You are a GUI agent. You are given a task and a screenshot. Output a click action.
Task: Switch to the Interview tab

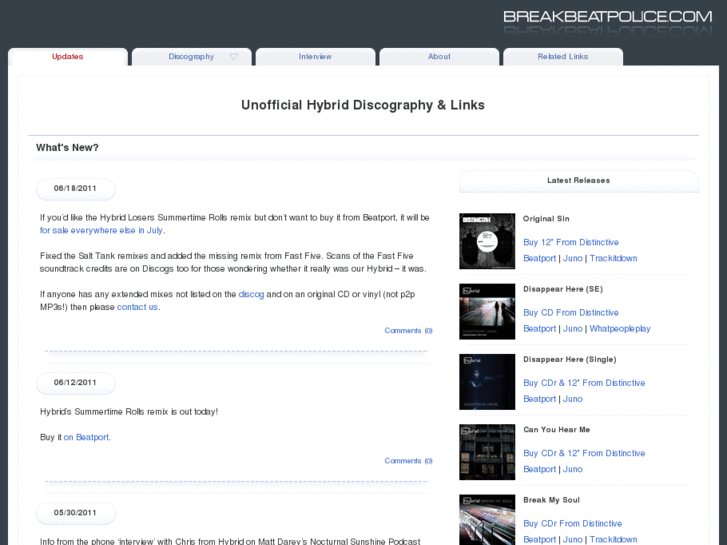(315, 57)
